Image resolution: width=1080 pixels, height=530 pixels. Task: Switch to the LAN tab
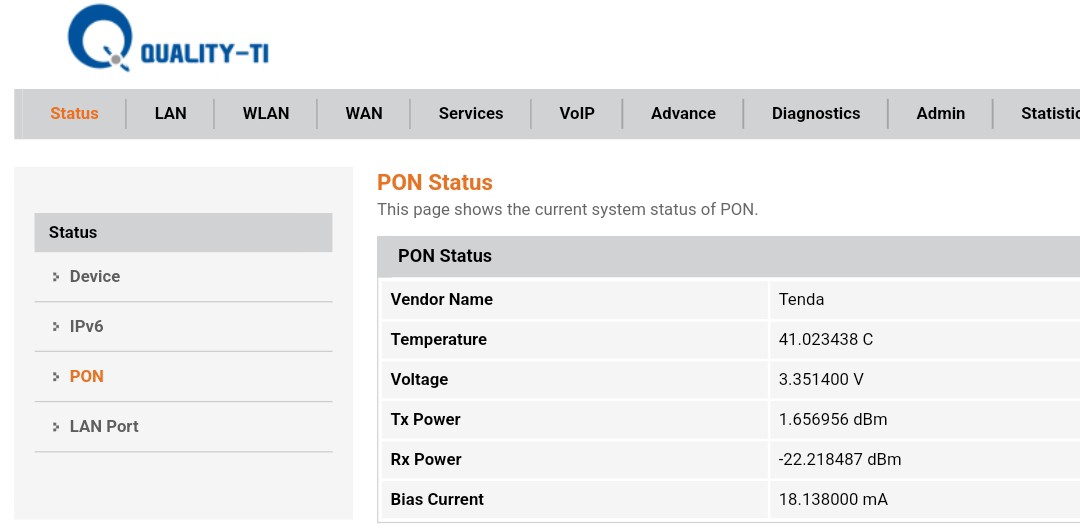170,114
